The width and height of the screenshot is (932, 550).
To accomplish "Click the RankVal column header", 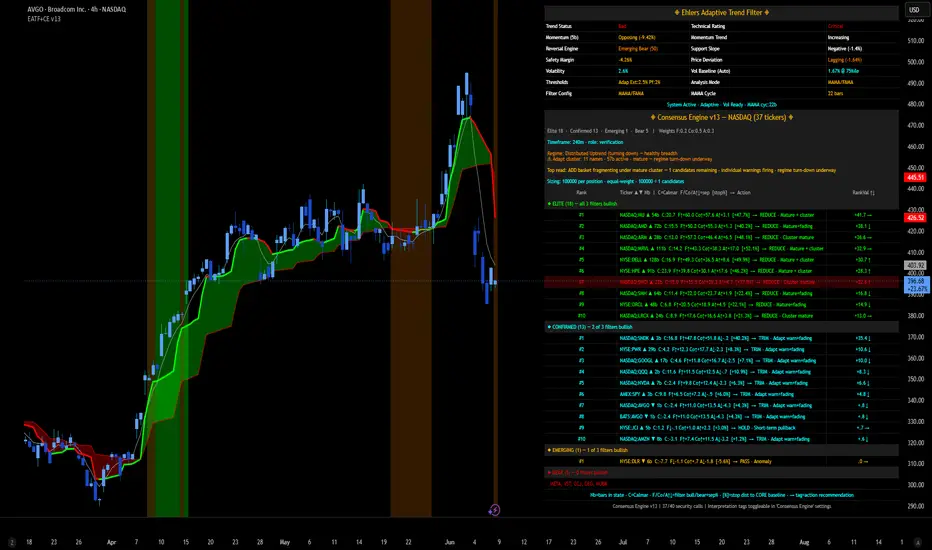I will [x=863, y=193].
